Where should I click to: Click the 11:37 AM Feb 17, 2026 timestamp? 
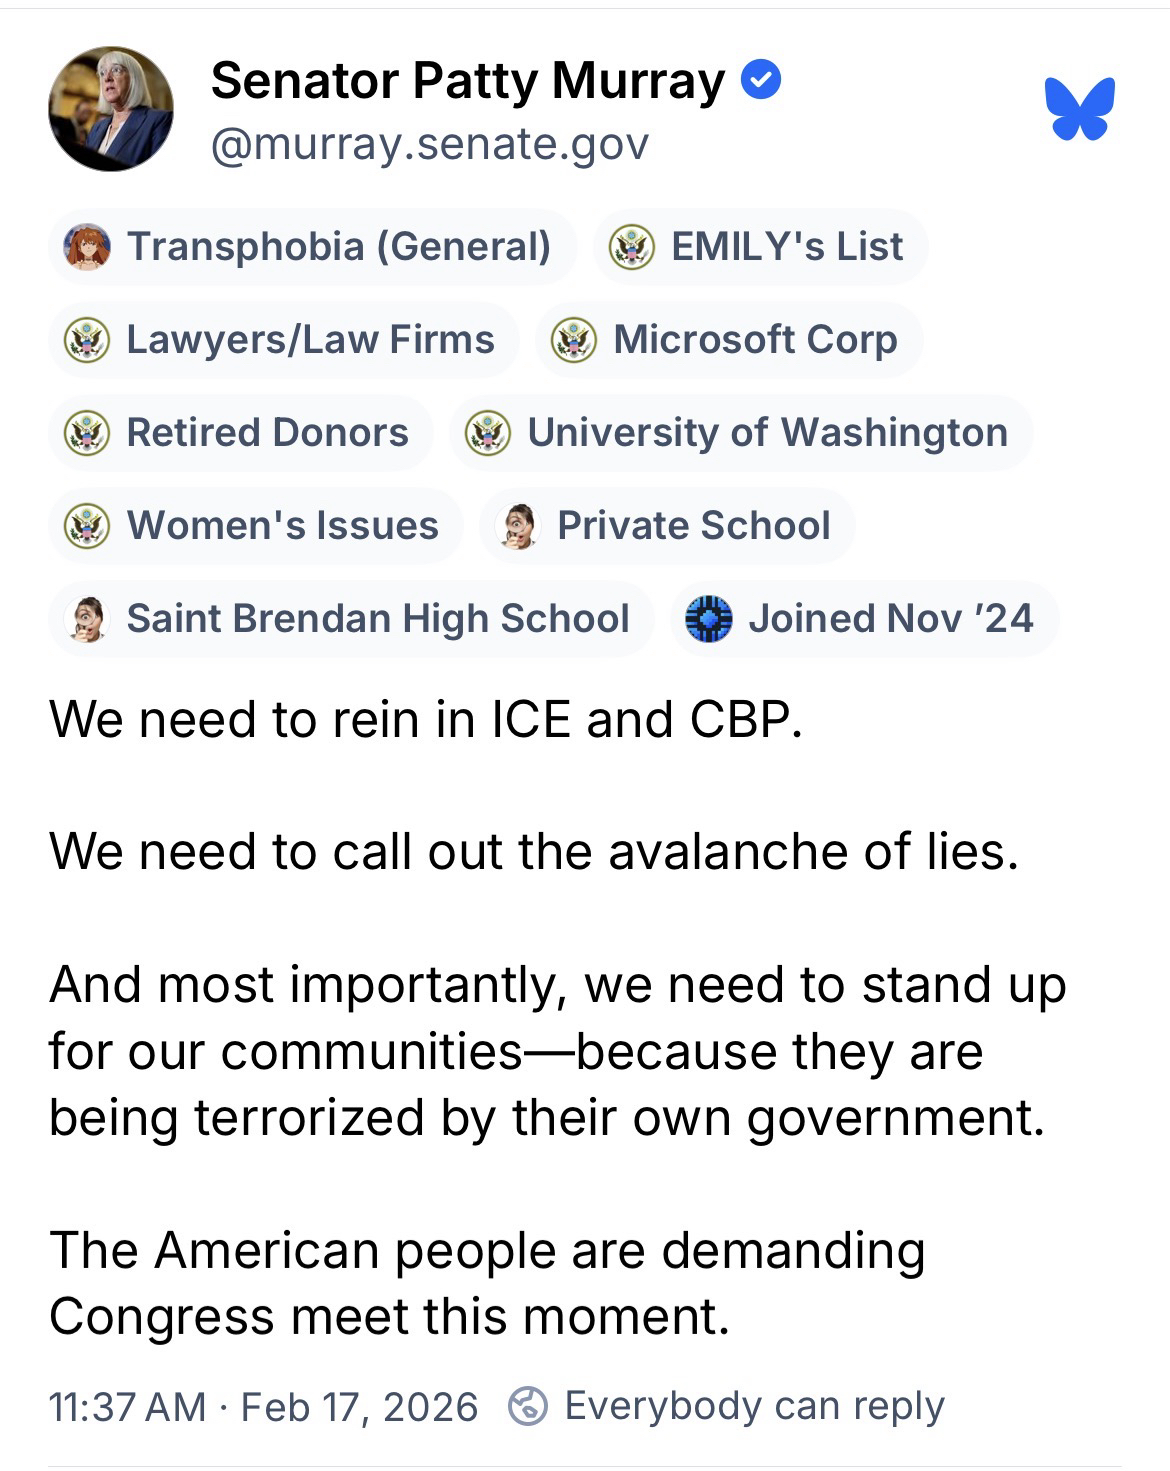coord(264,1407)
